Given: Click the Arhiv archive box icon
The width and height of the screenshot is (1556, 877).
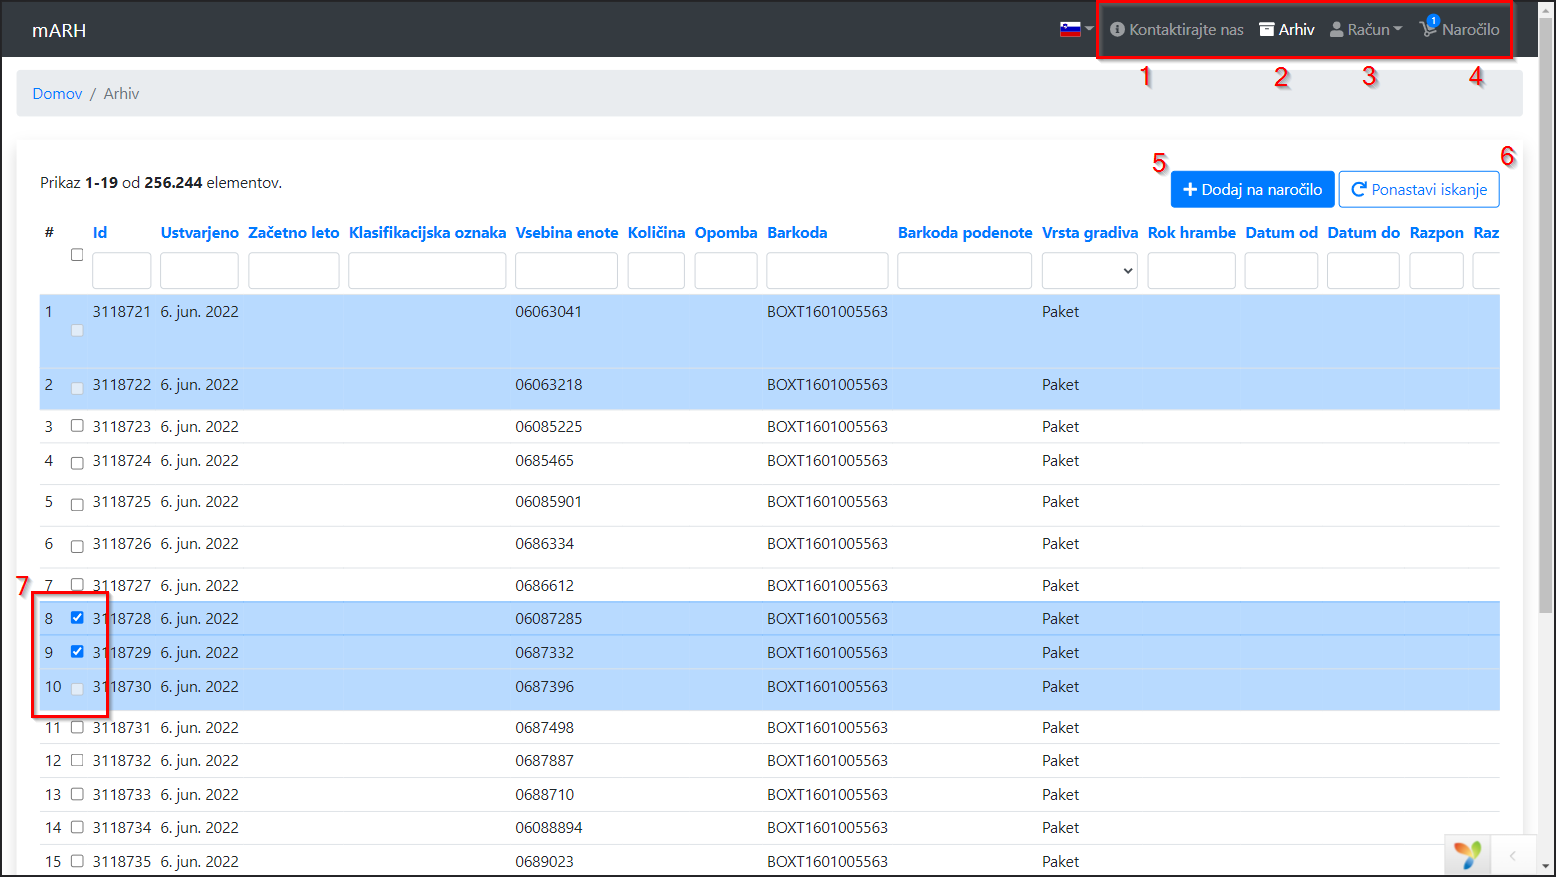Looking at the screenshot, I should (1266, 29).
